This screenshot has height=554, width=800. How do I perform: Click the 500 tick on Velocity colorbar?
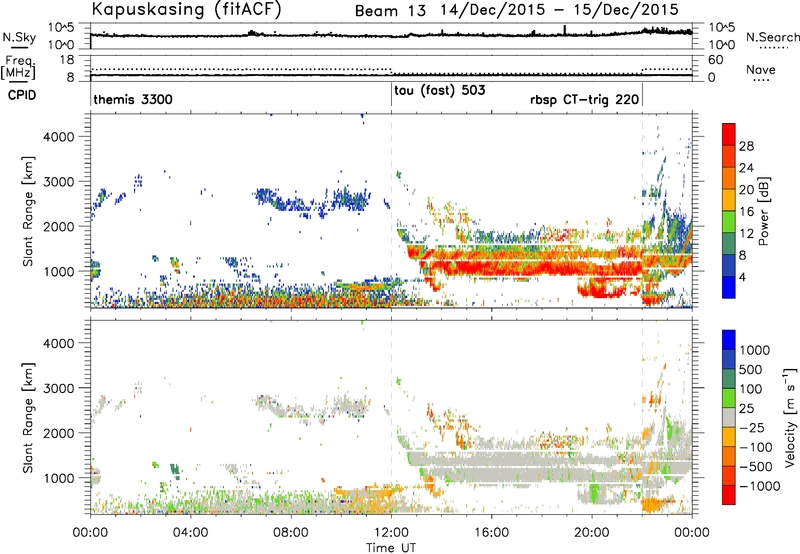tap(751, 369)
